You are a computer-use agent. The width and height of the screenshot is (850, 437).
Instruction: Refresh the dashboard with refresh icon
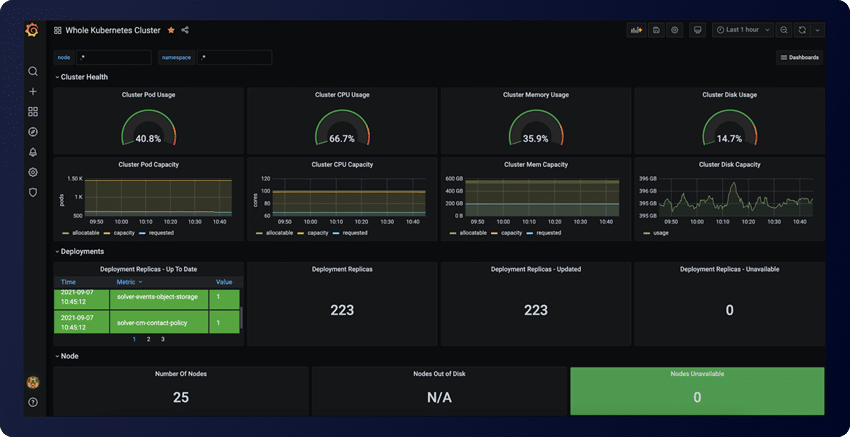pyautogui.click(x=802, y=30)
